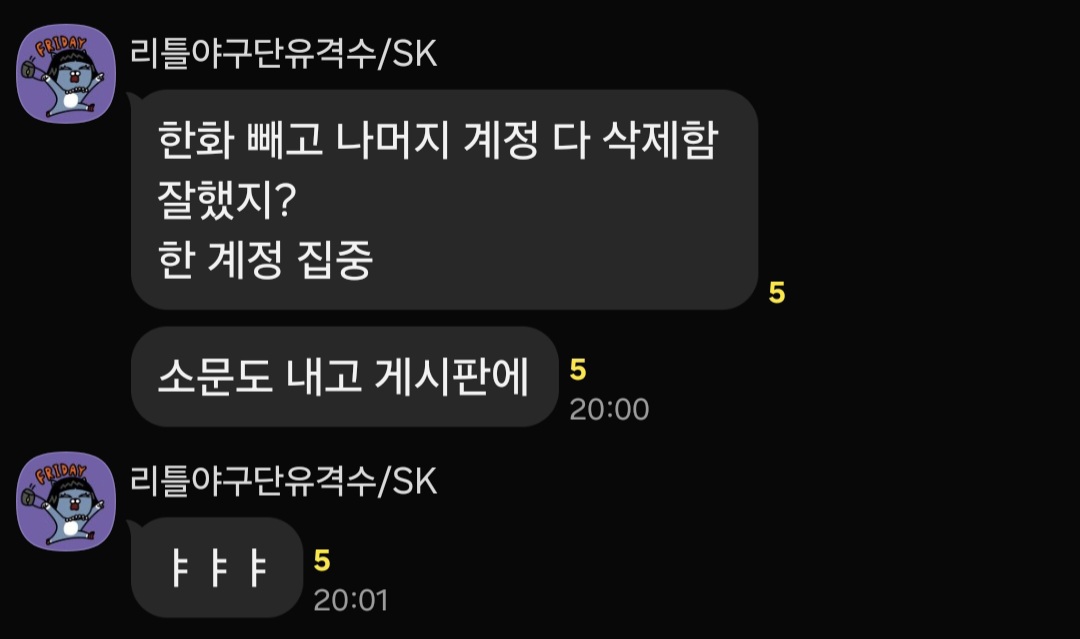The height and width of the screenshot is (639, 1080).
Task: Select the 소문도 내고 게시판에 message bubble
Action: click(x=344, y=377)
